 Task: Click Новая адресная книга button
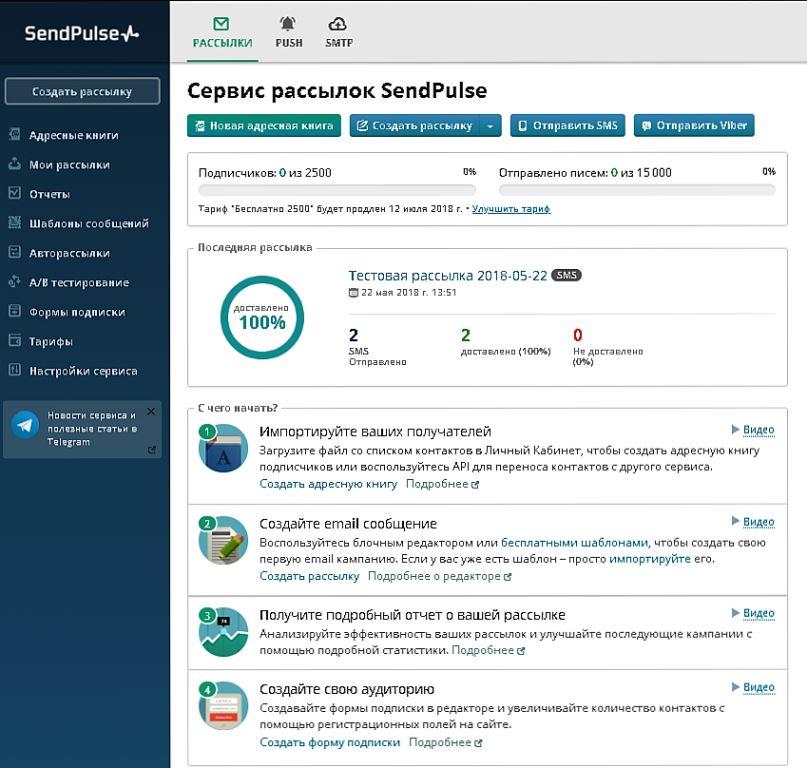(264, 126)
